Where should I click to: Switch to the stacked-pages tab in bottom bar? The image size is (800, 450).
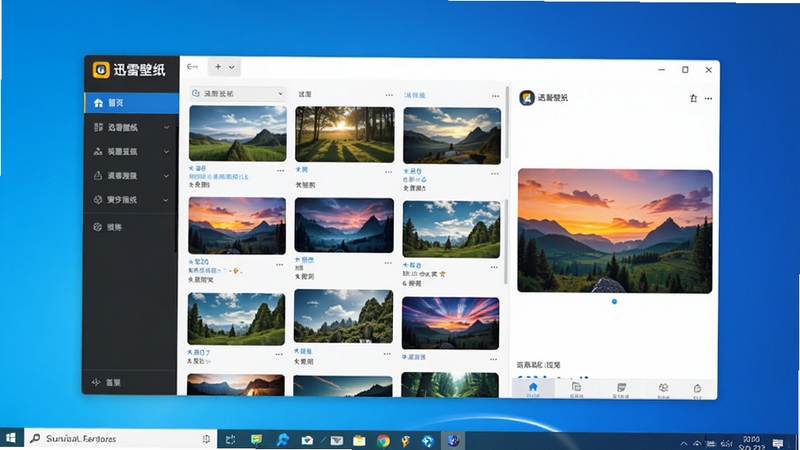[x=577, y=389]
